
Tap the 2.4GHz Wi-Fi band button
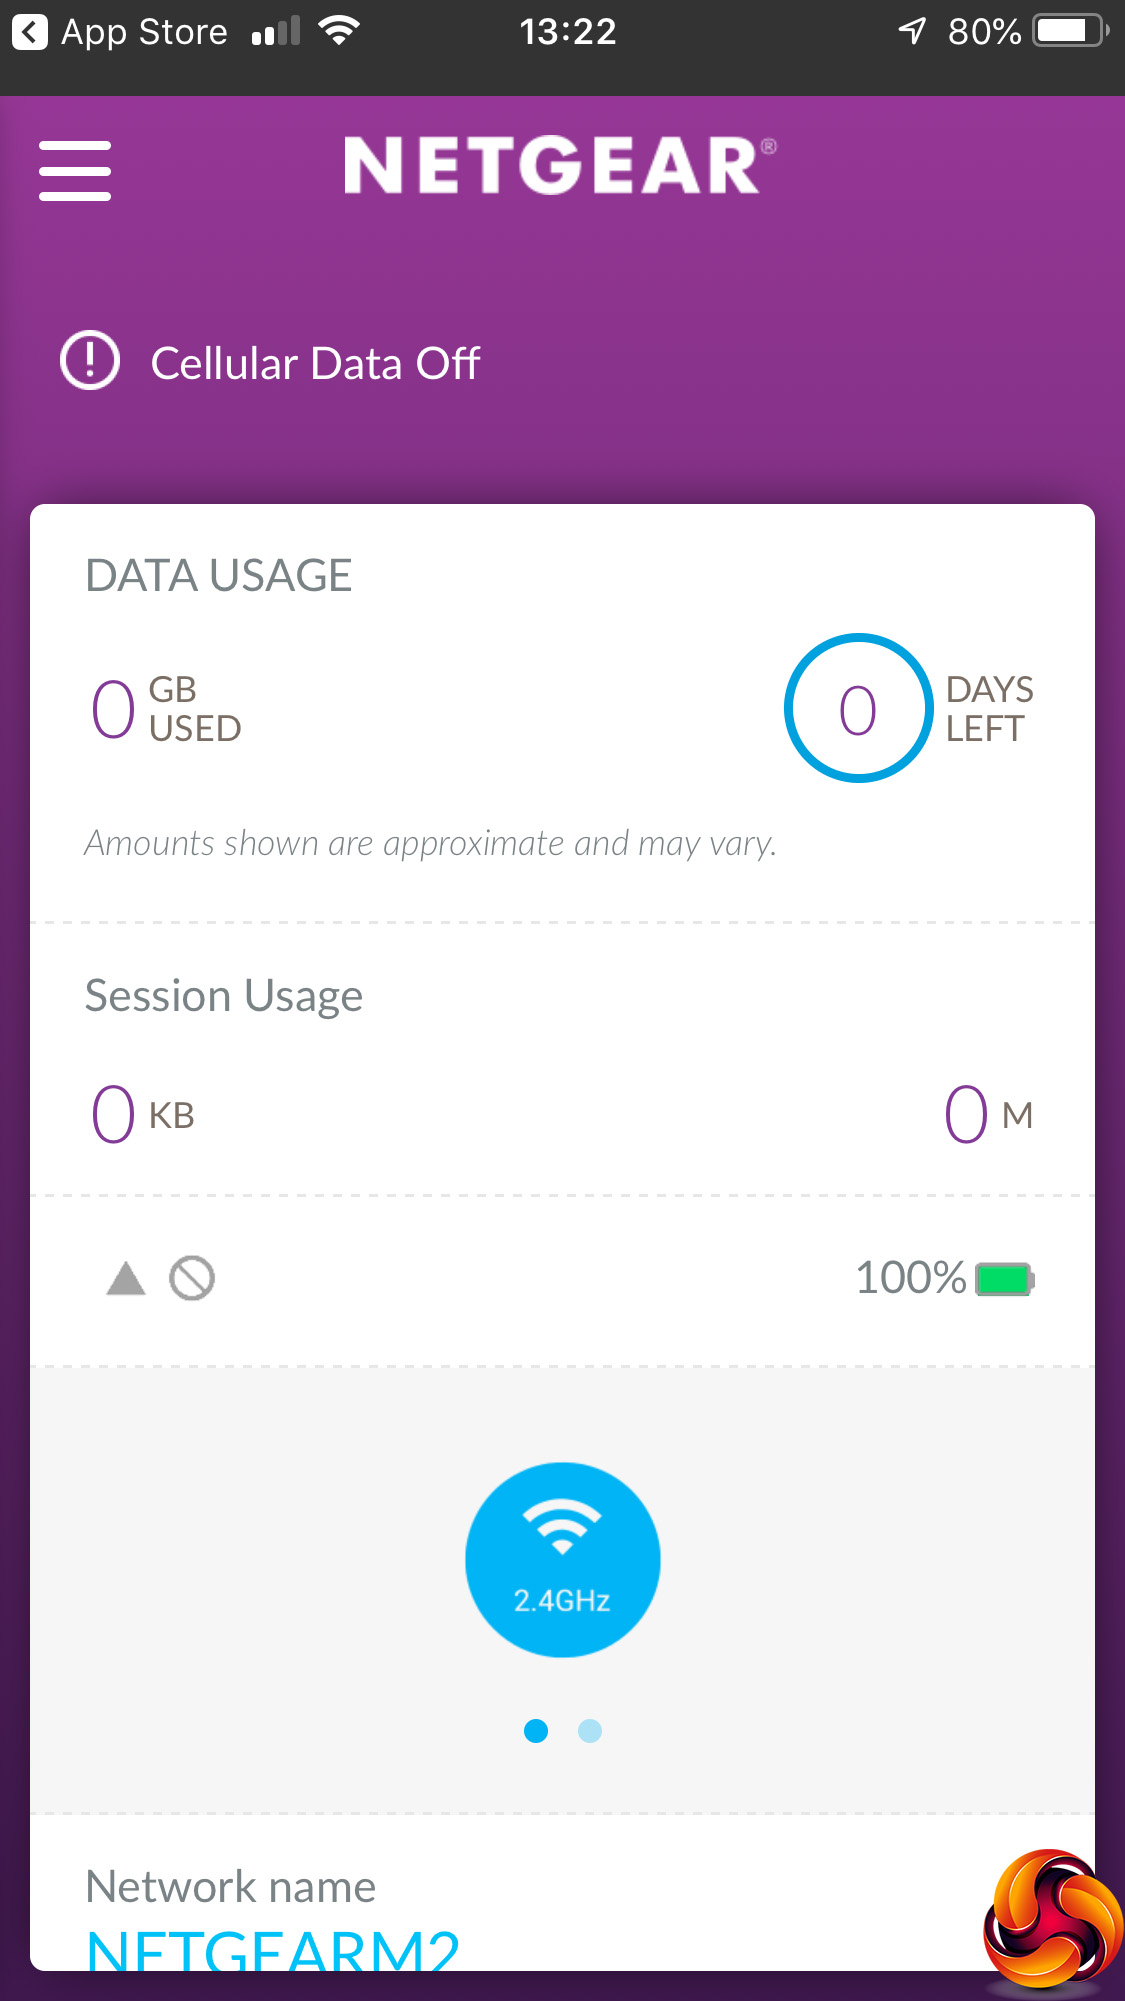562,1559
